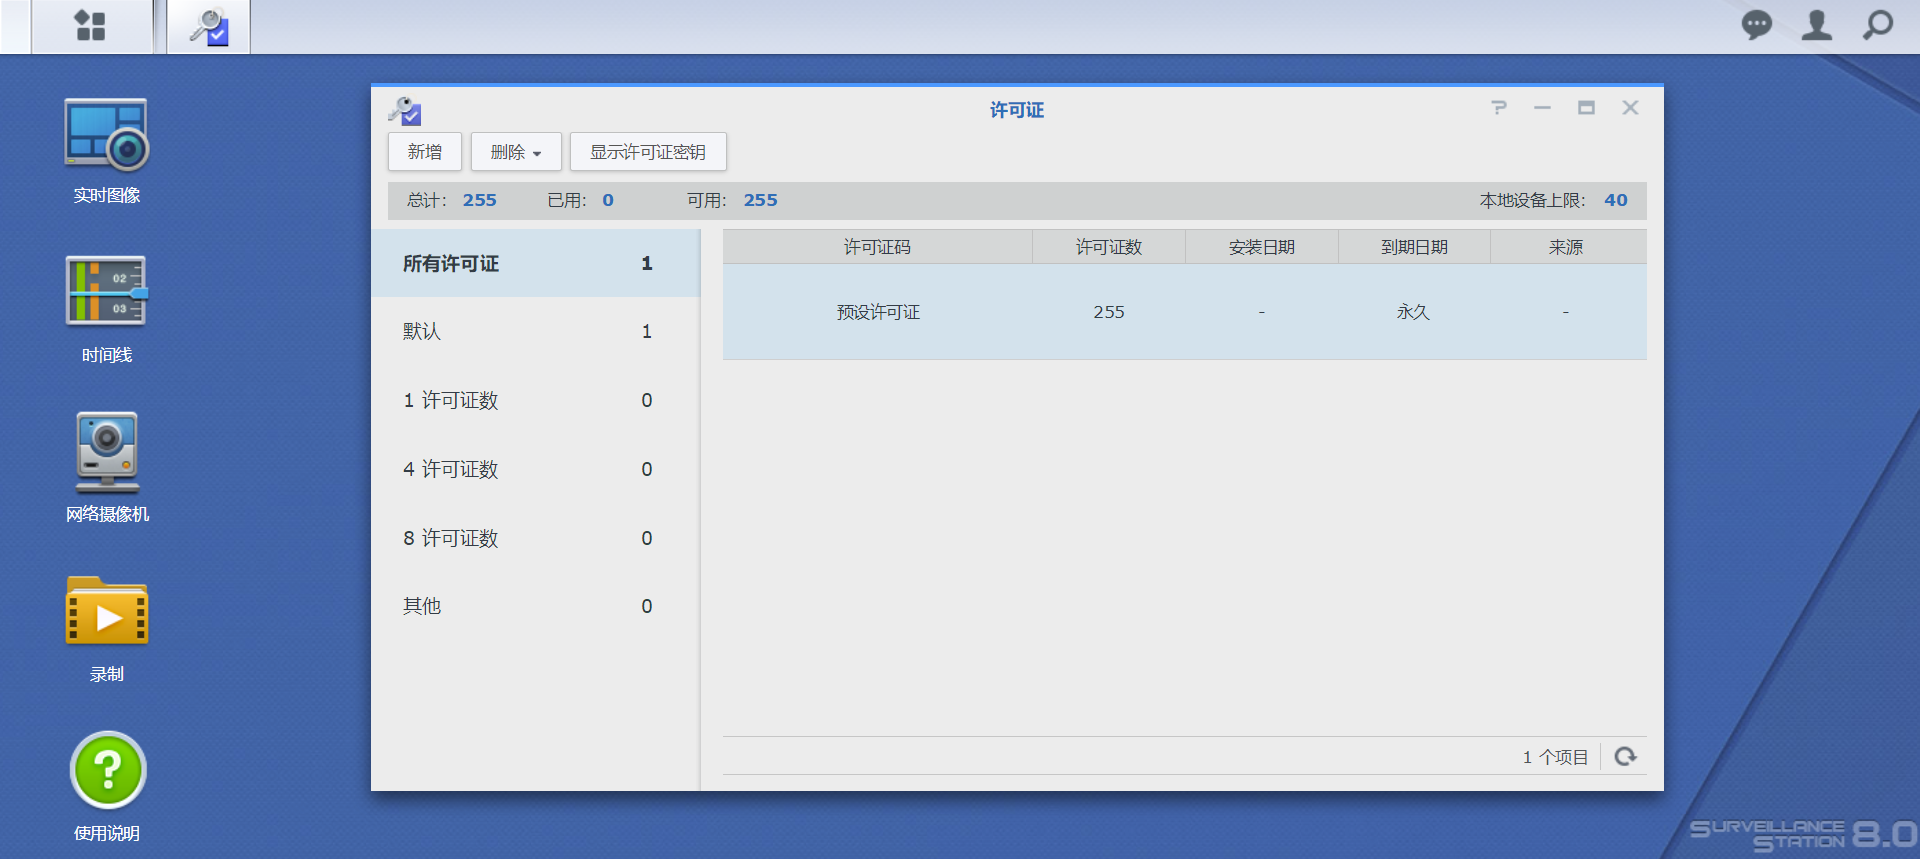Select 8 许可证数 category
The height and width of the screenshot is (859, 1920).
coord(536,538)
